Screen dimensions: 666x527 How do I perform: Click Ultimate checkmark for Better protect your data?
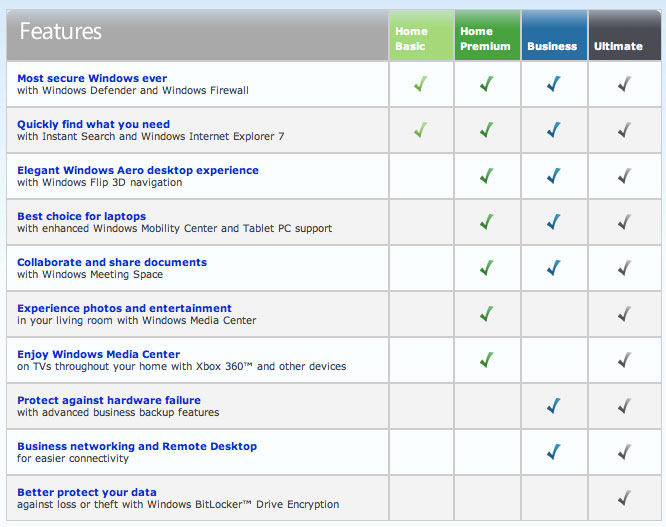click(623, 498)
